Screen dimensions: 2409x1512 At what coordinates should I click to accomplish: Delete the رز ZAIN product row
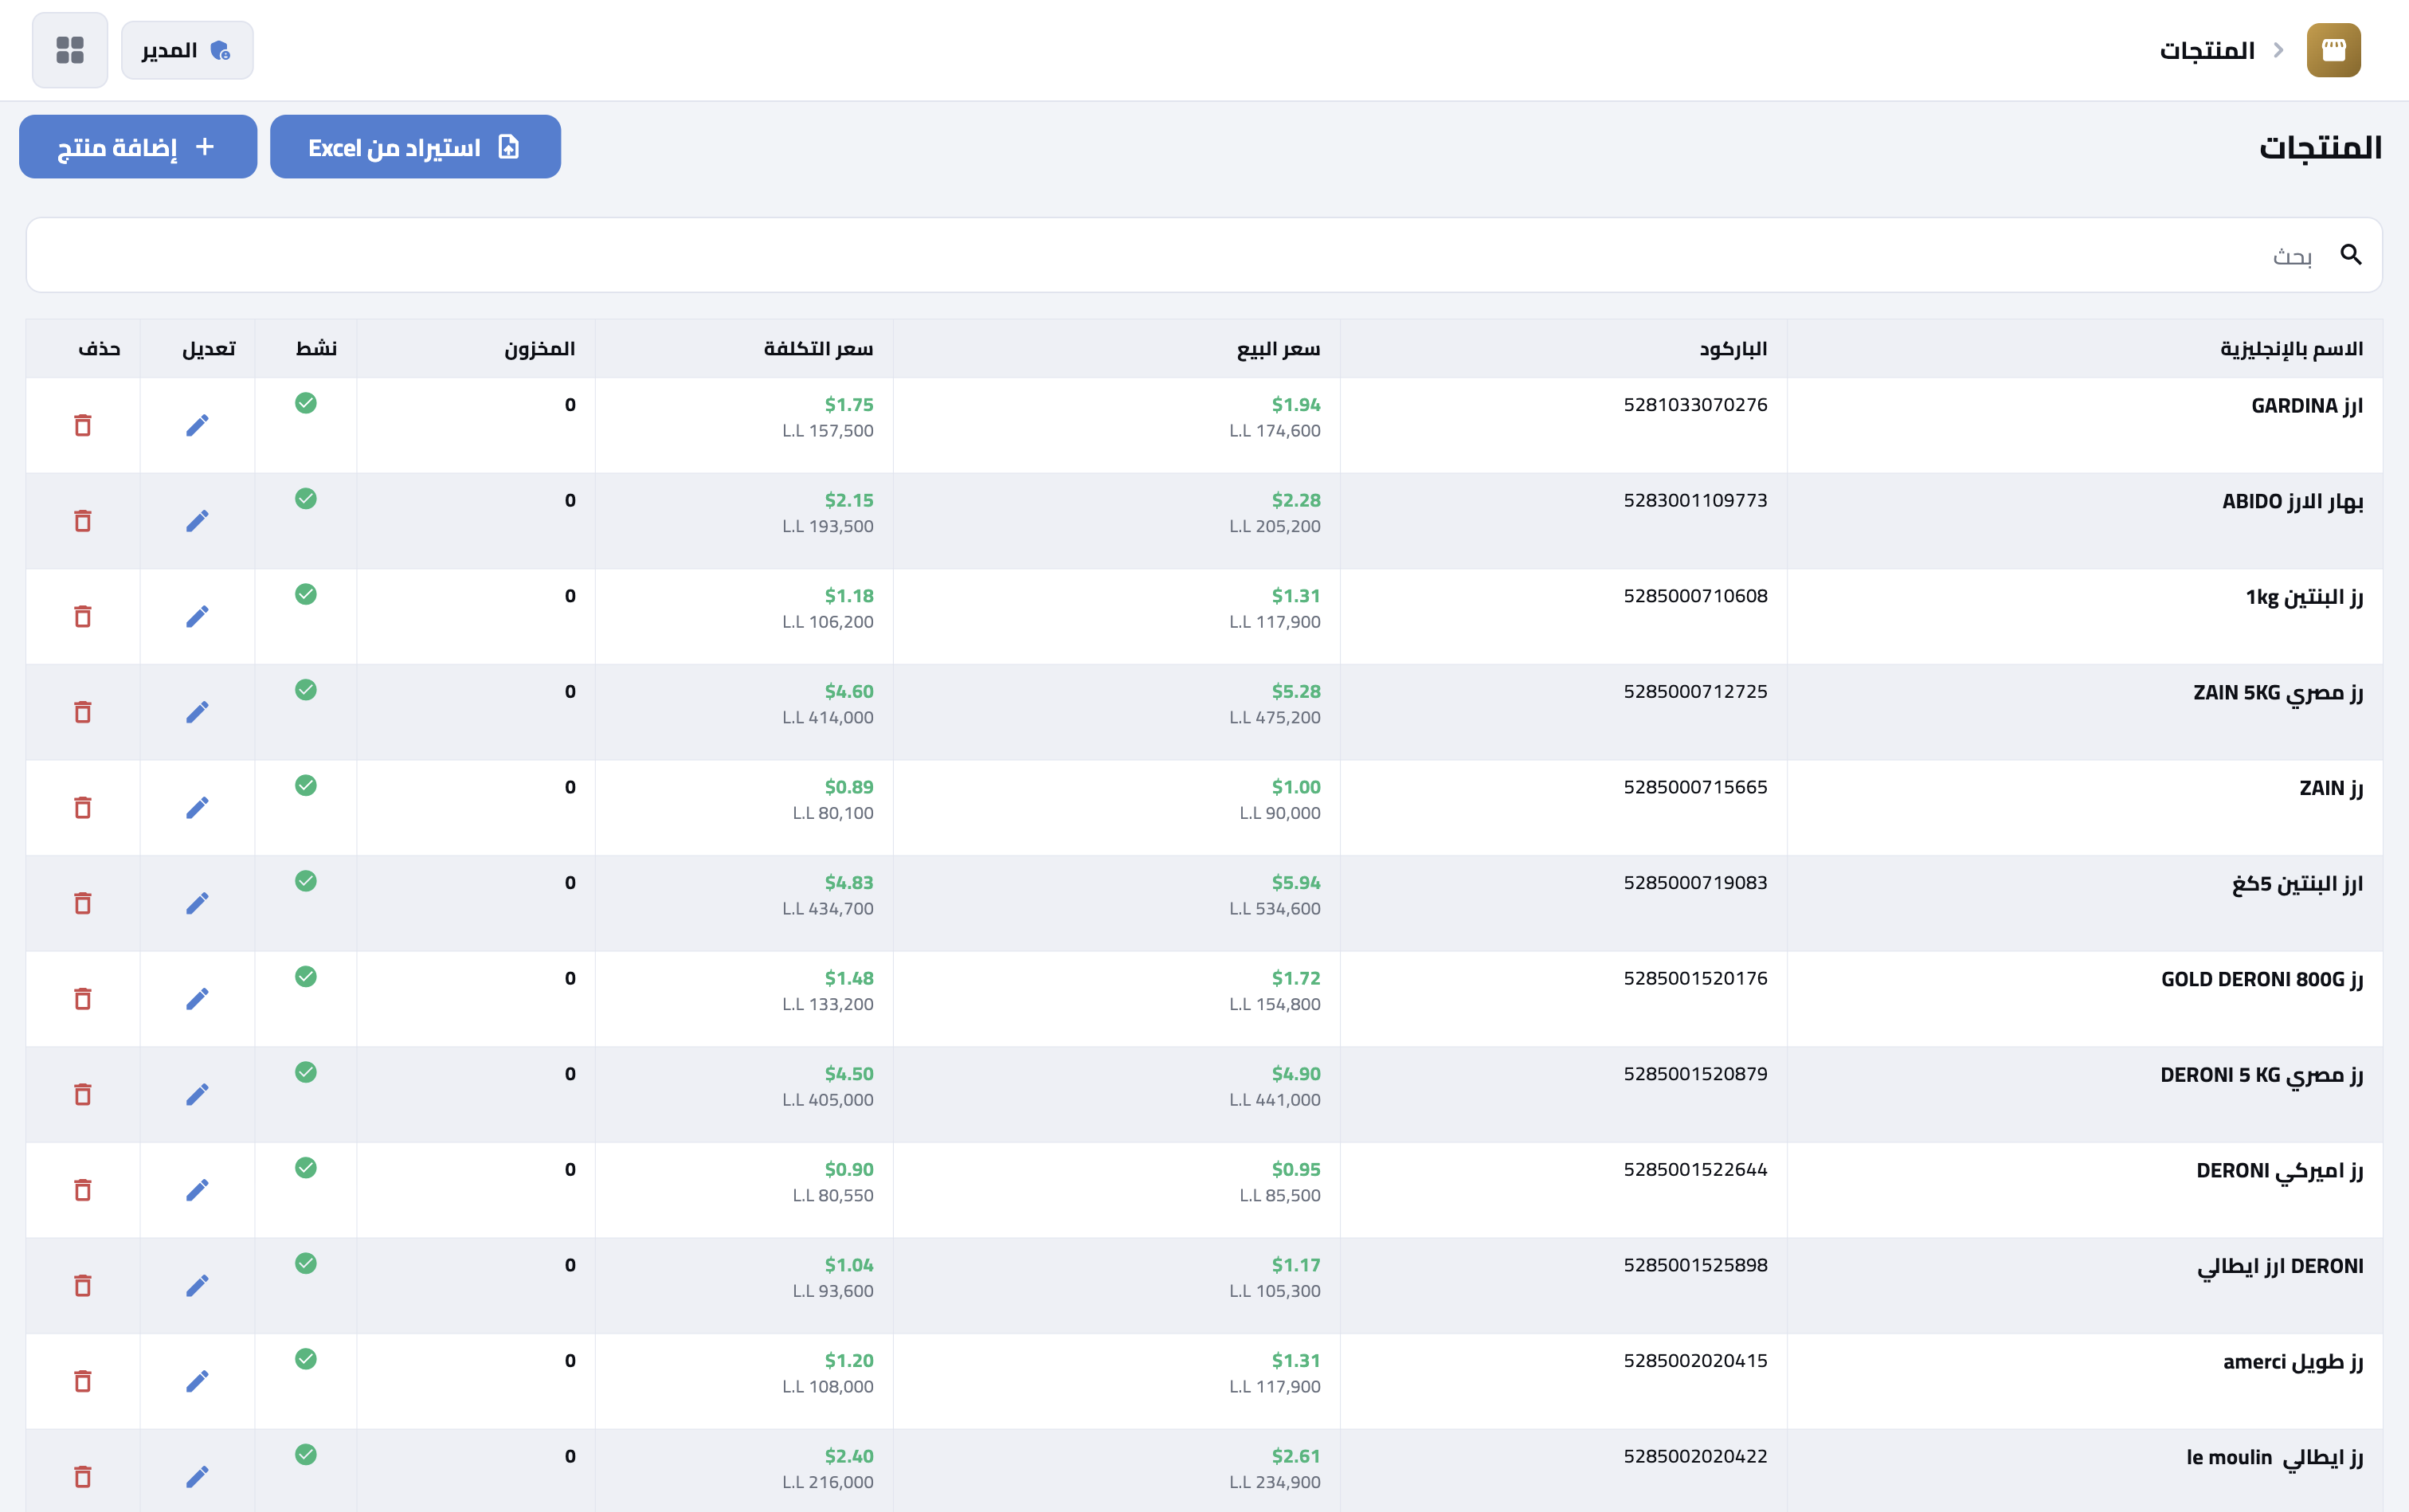(83, 808)
